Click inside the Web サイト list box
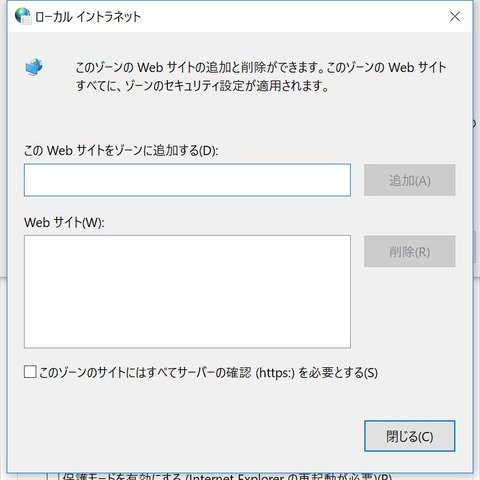480x480 pixels. coord(187,292)
